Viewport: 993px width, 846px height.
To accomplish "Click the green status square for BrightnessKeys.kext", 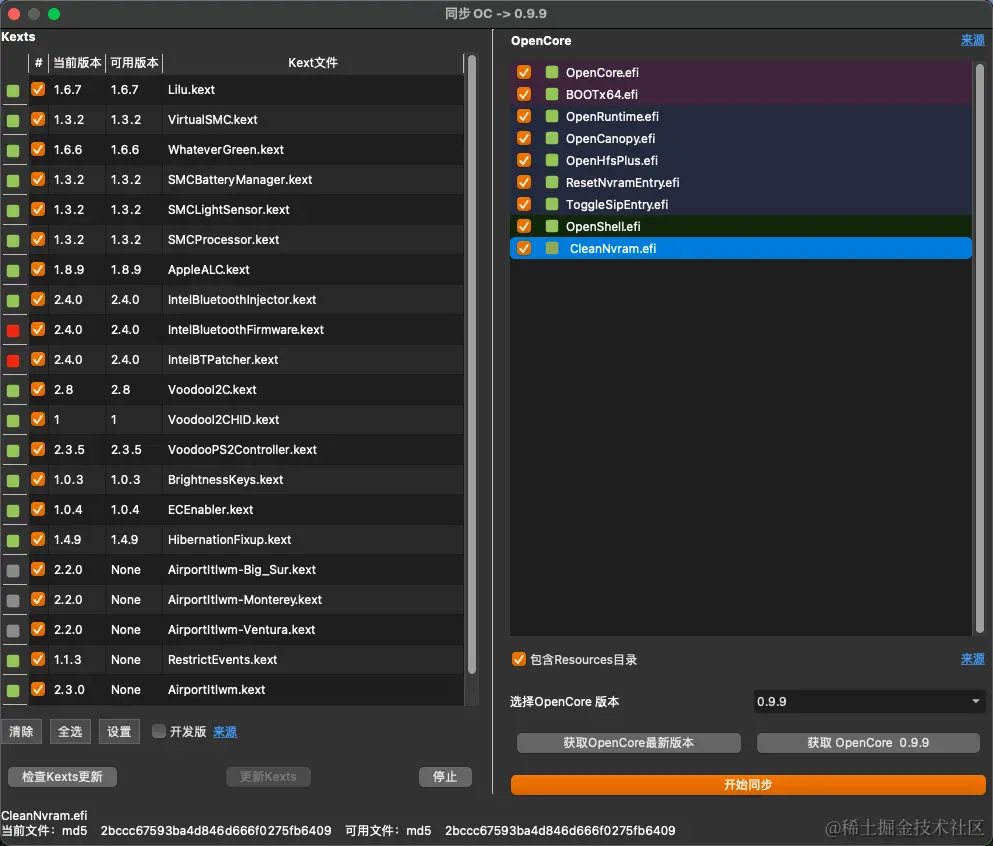I will (x=13, y=480).
